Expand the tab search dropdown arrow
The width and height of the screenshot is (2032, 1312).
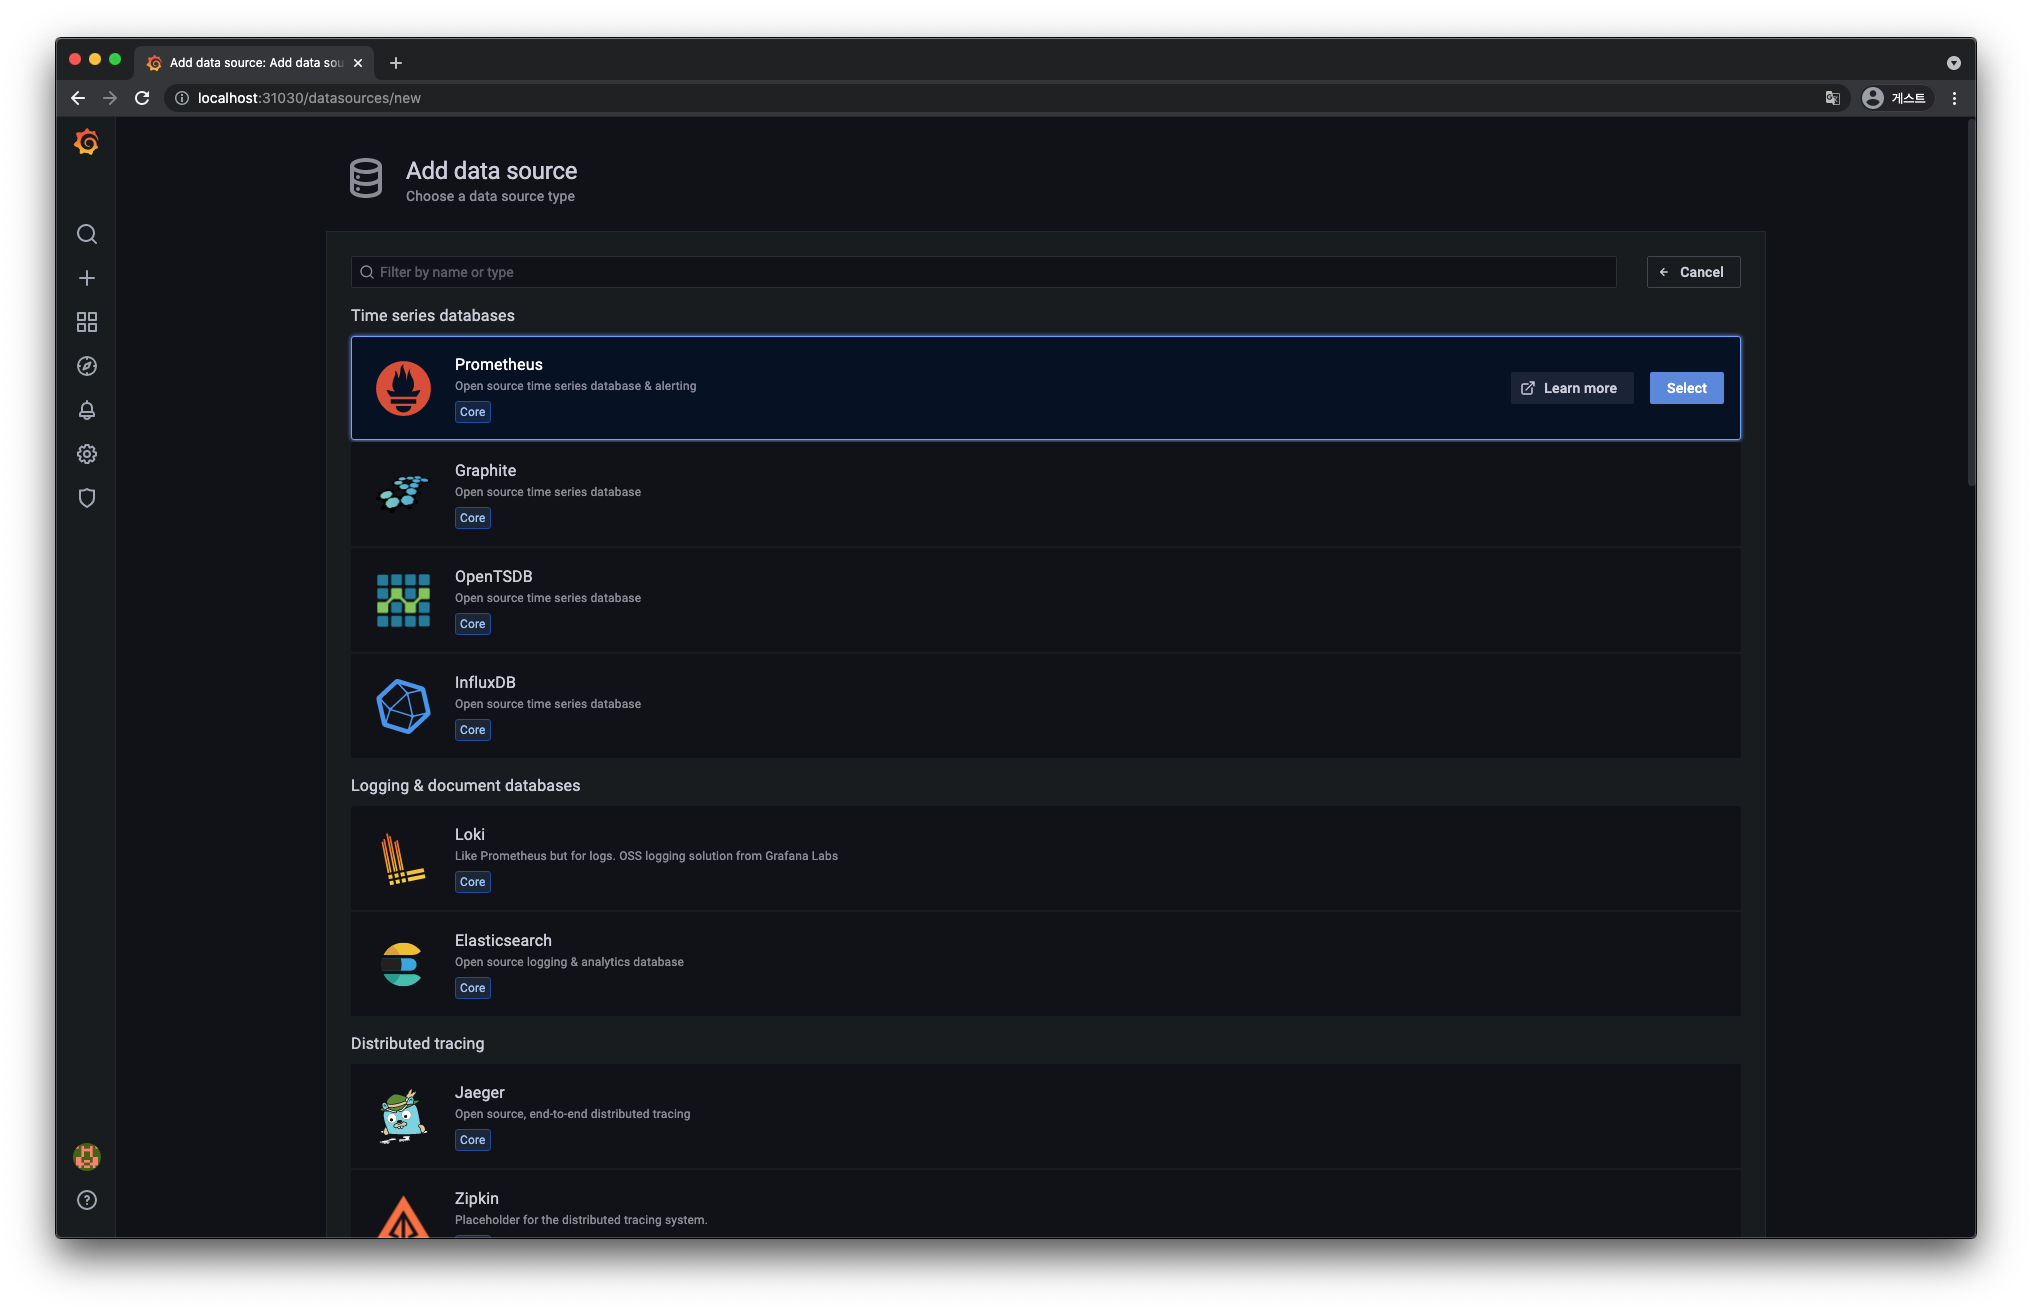(x=1953, y=63)
